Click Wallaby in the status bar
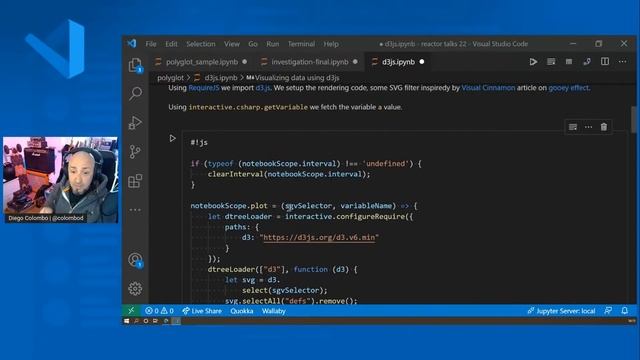The height and width of the screenshot is (360, 640). tap(273, 311)
